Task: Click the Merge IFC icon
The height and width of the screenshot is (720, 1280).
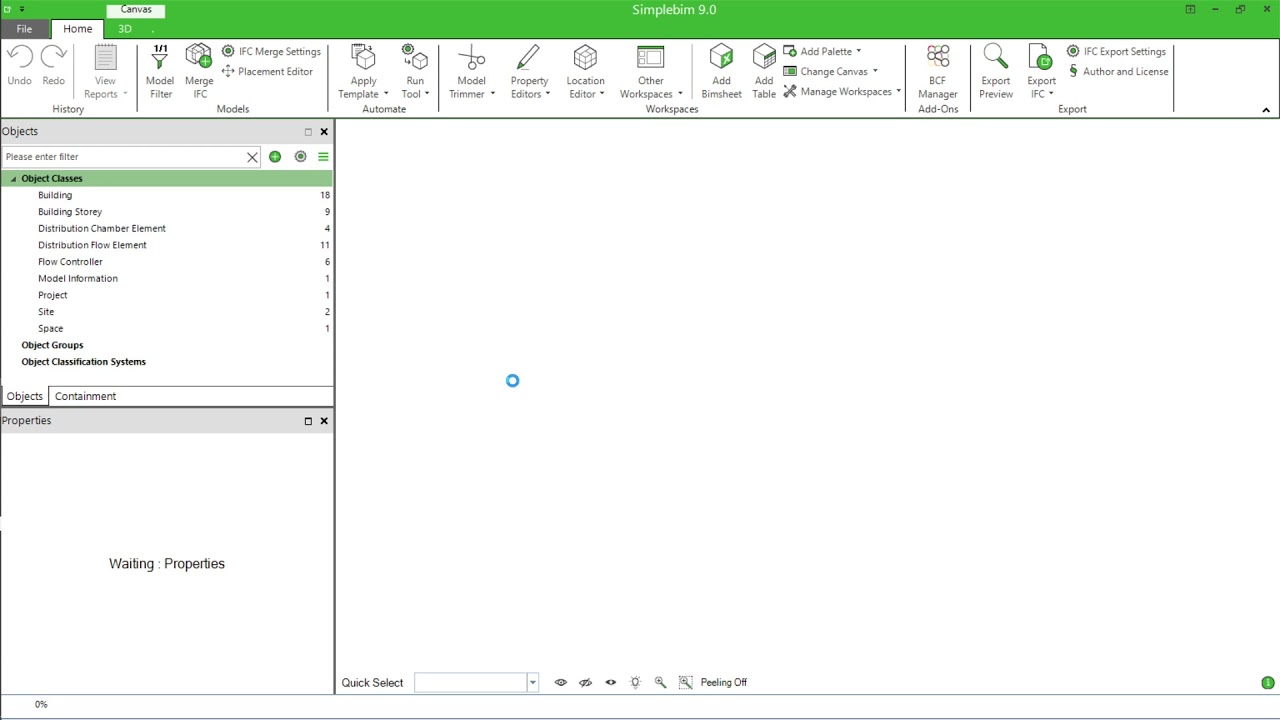Action: tap(199, 56)
